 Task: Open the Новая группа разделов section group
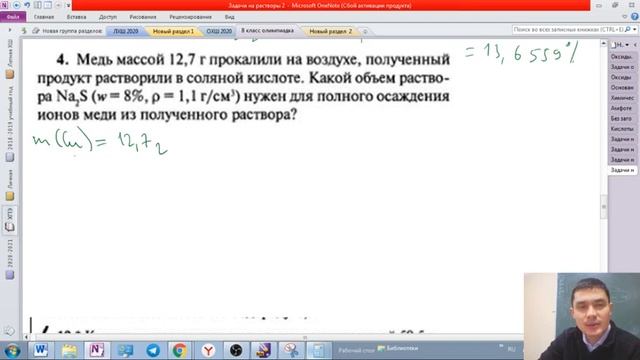click(68, 31)
